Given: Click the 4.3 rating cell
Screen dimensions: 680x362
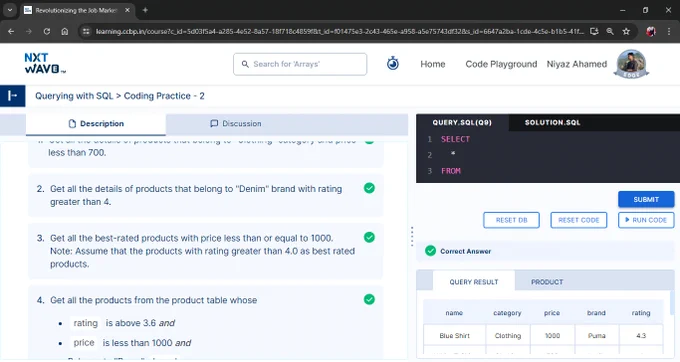Looking at the screenshot, I should pyautogui.click(x=641, y=336).
